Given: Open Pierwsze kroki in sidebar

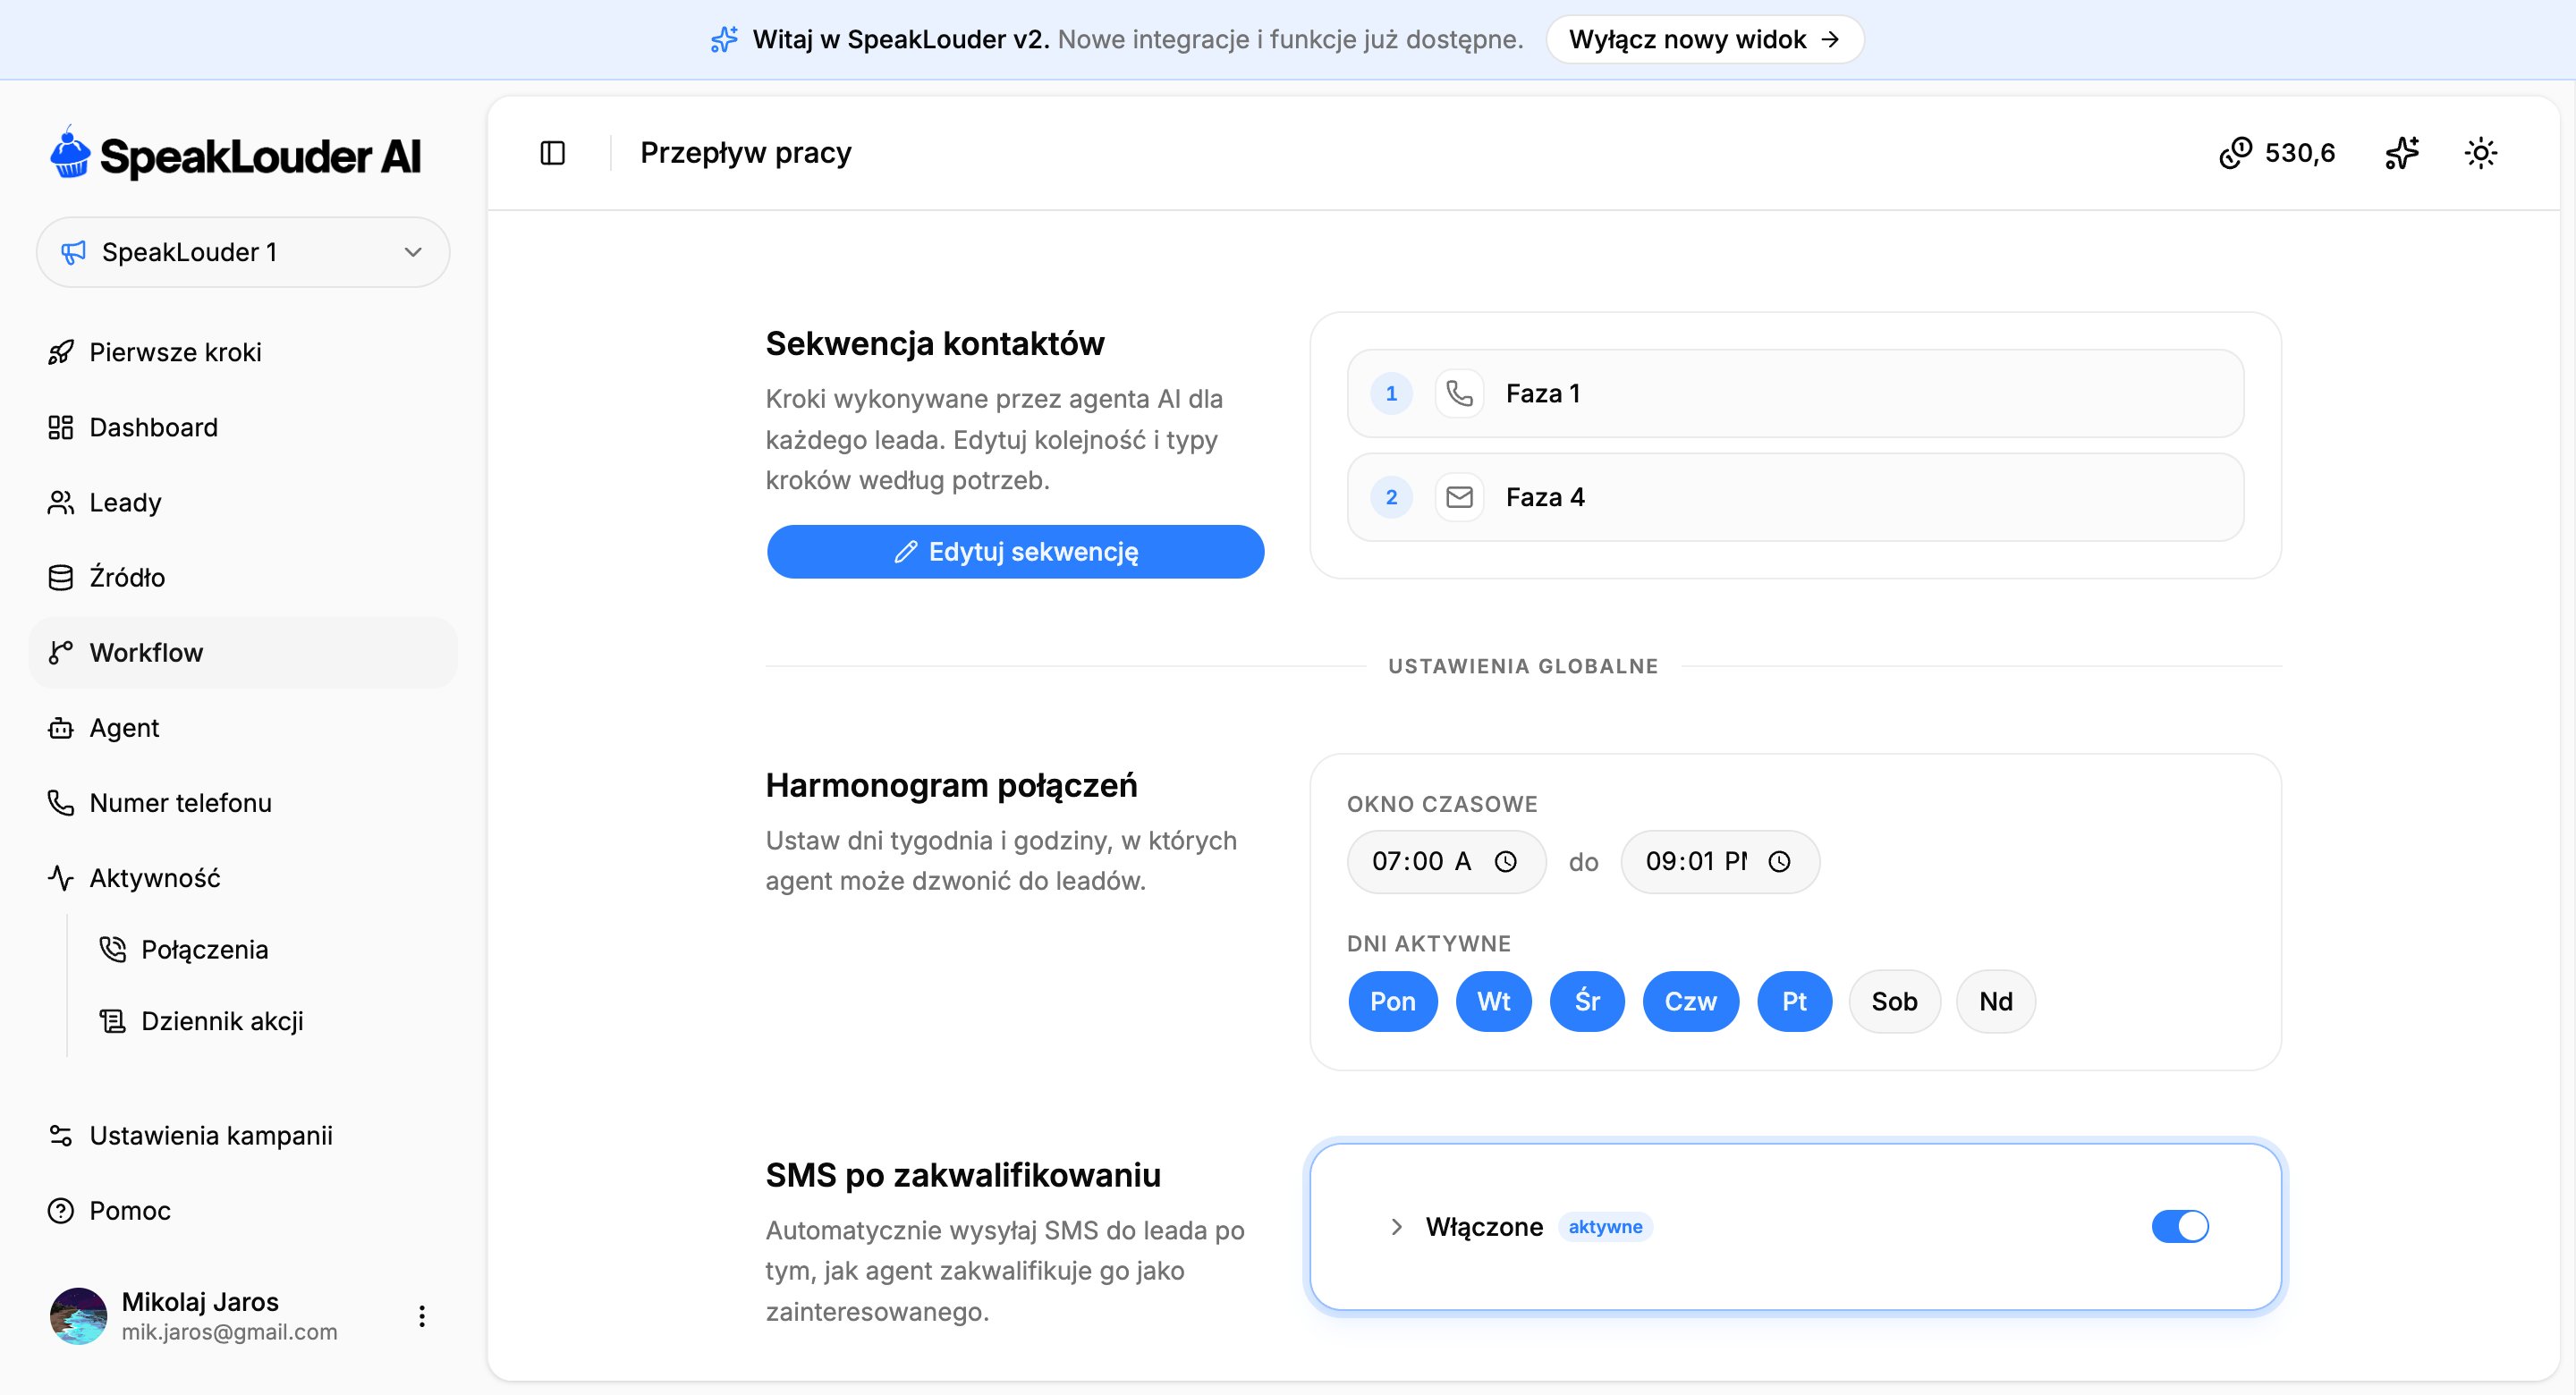Looking at the screenshot, I should tap(243, 352).
